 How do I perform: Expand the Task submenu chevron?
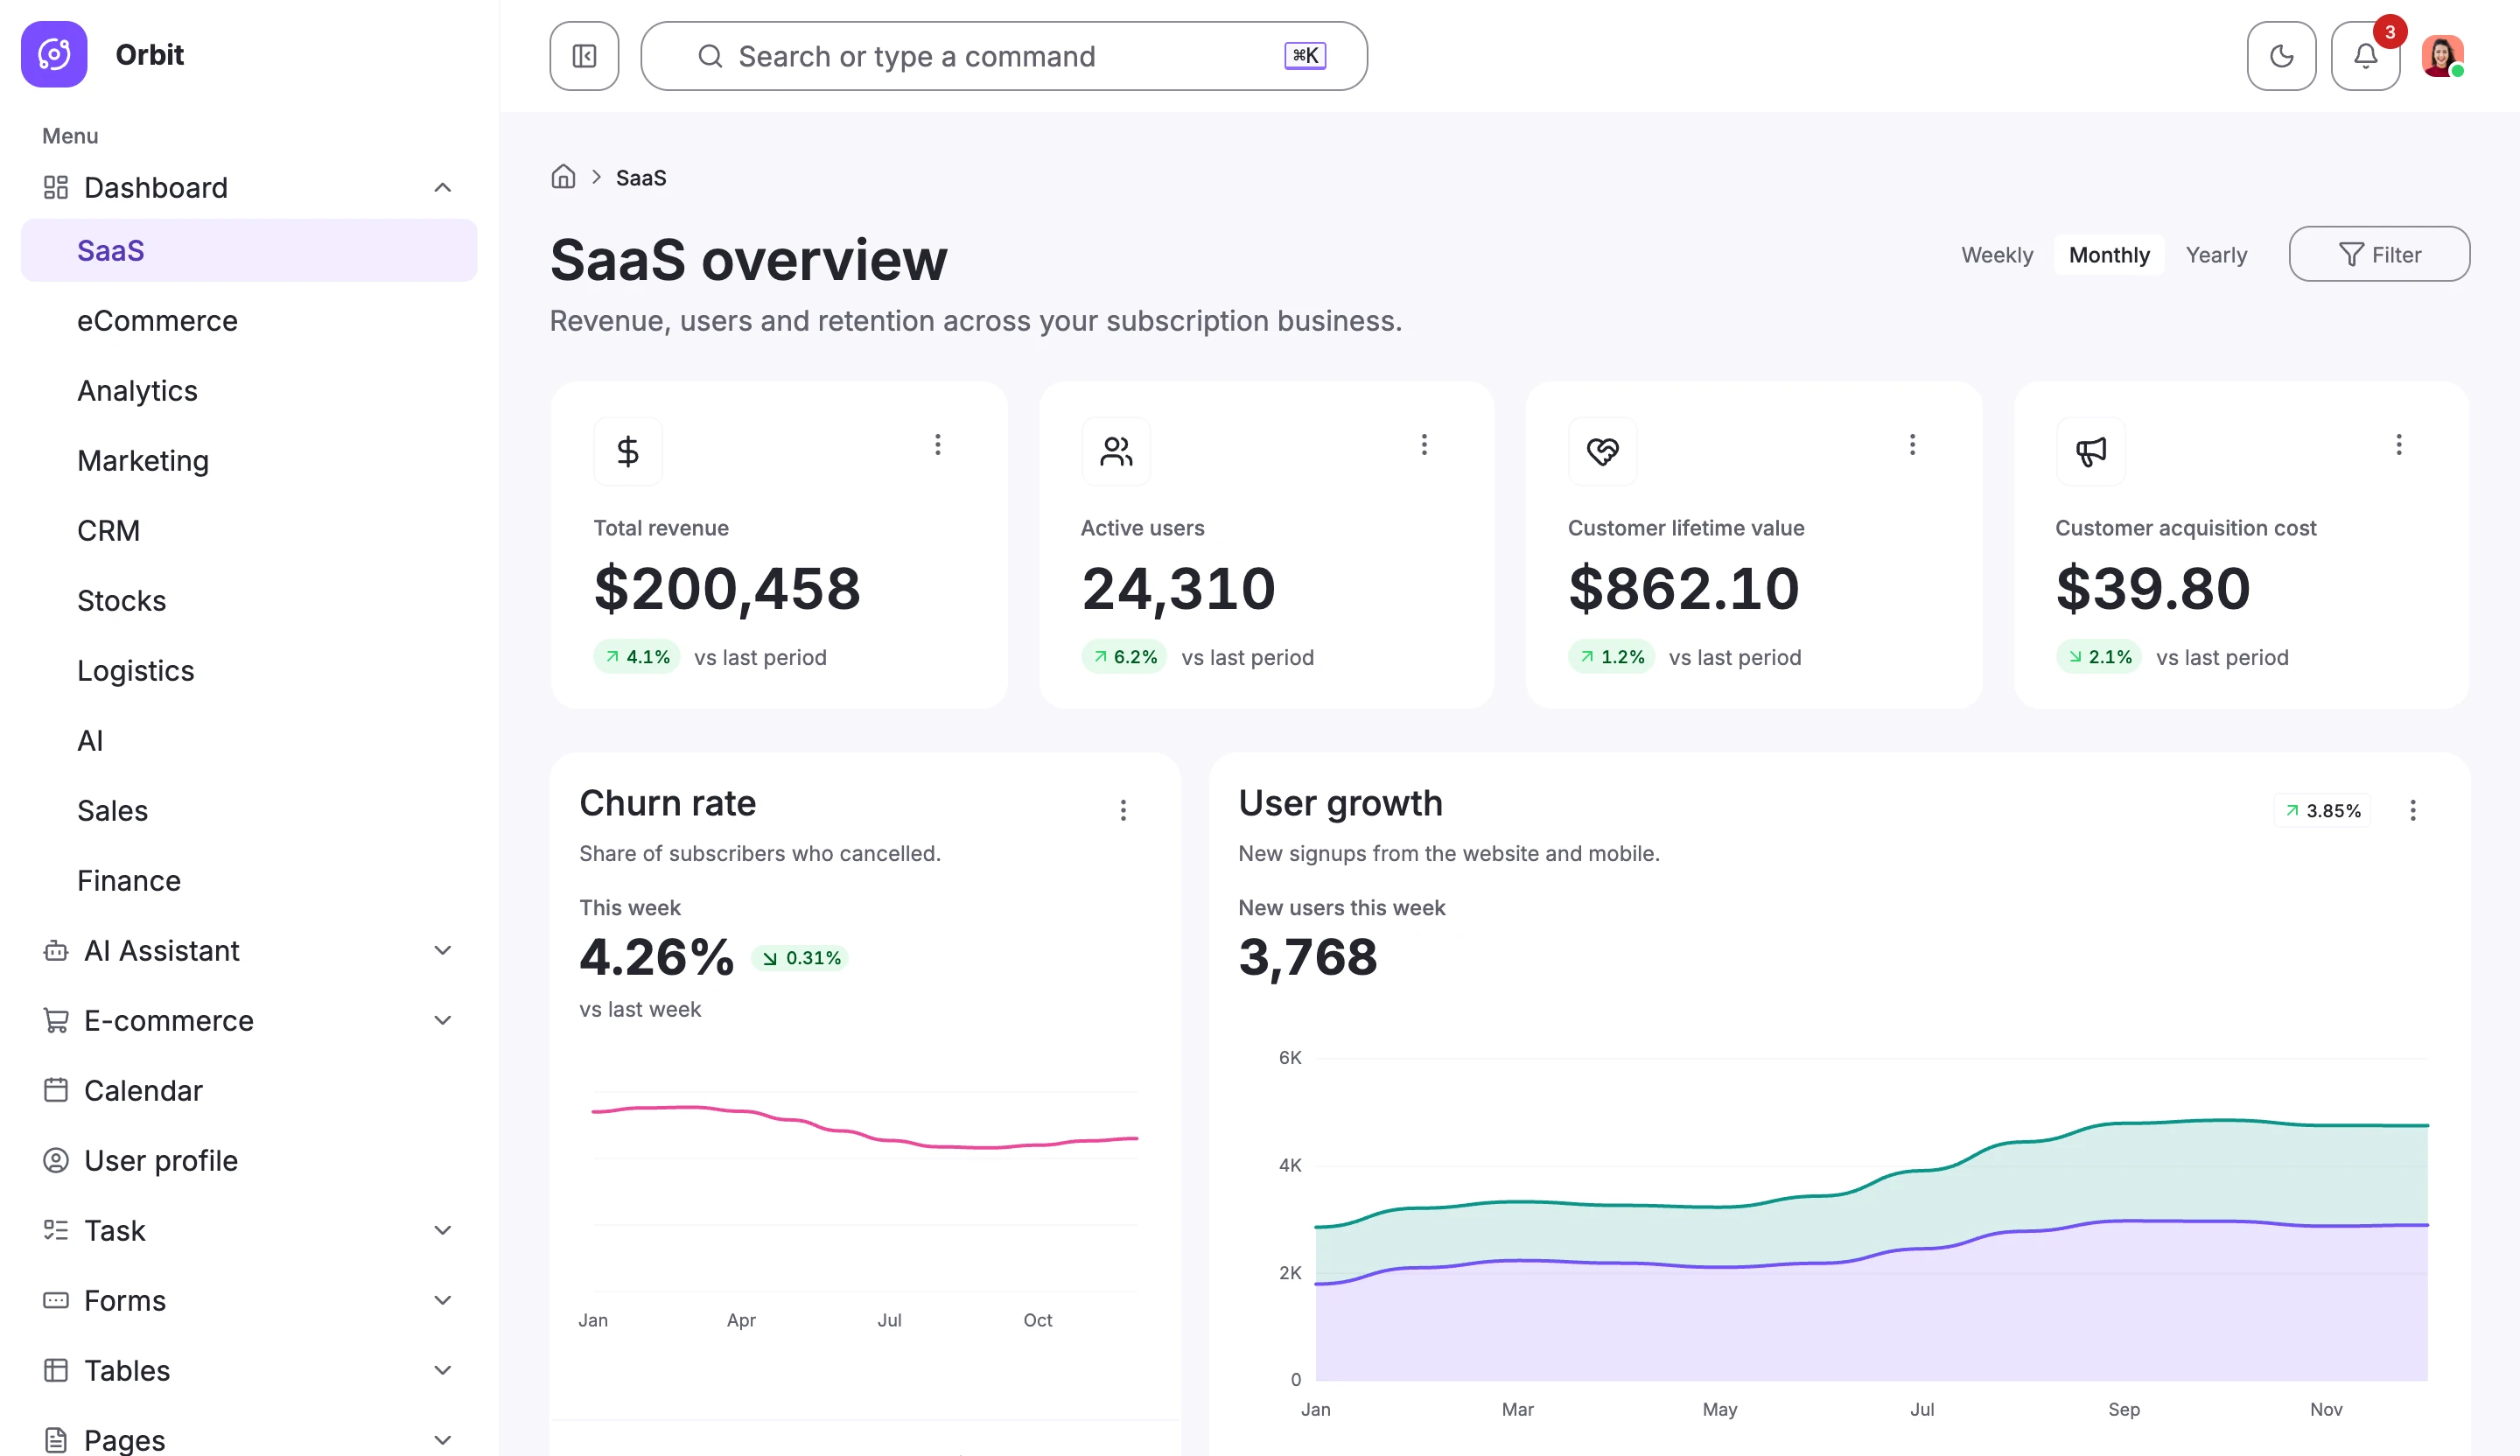pyautogui.click(x=443, y=1230)
